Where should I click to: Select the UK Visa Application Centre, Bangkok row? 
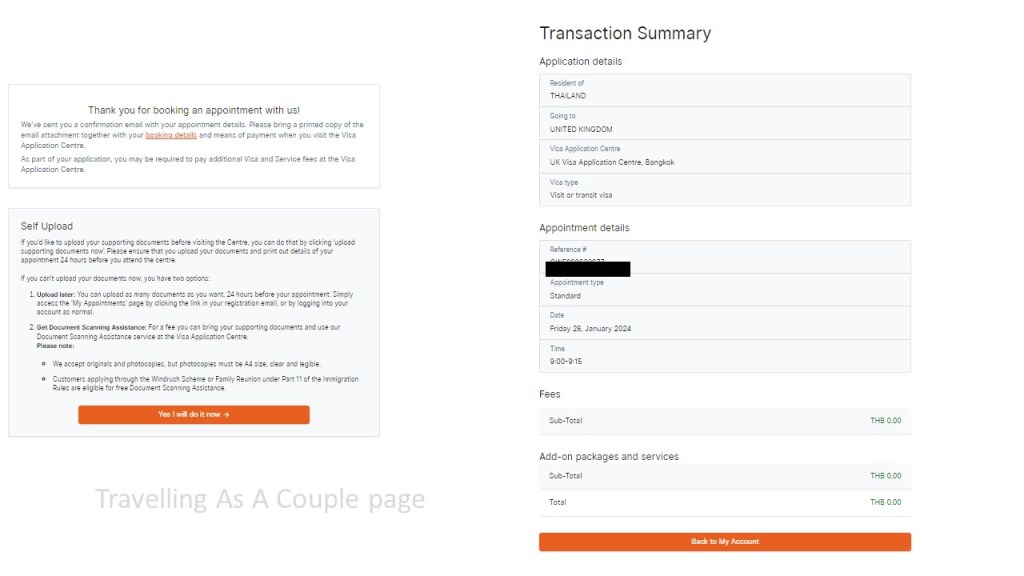pyautogui.click(x=724, y=156)
